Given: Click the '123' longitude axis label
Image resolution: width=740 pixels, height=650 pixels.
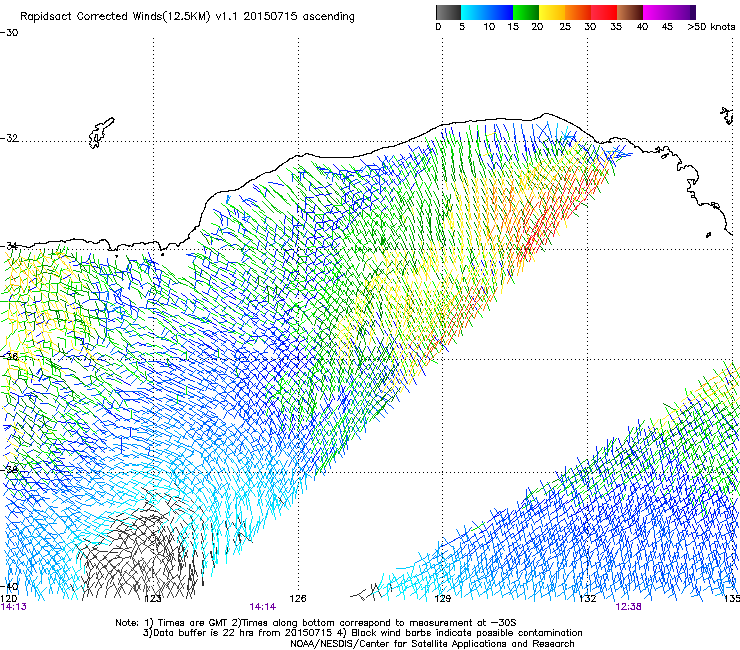Looking at the screenshot, I should (152, 599).
